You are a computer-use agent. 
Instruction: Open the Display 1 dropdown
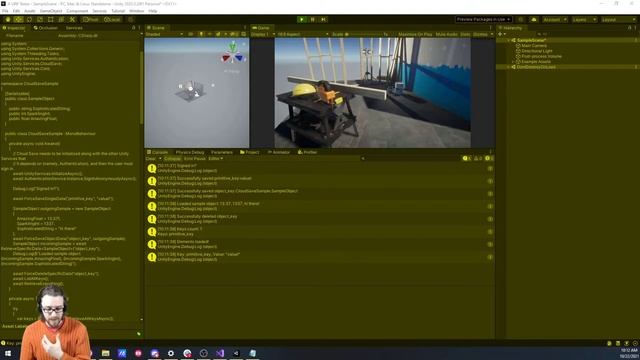263,34
